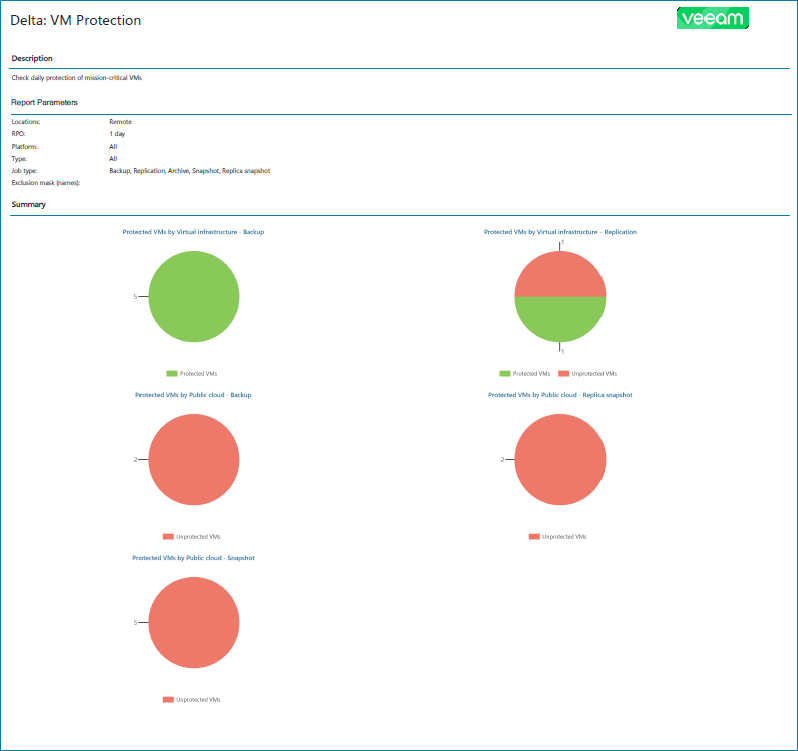This screenshot has width=798, height=751.
Task: Click the 'Platform:' parameter label
Action: [24, 147]
